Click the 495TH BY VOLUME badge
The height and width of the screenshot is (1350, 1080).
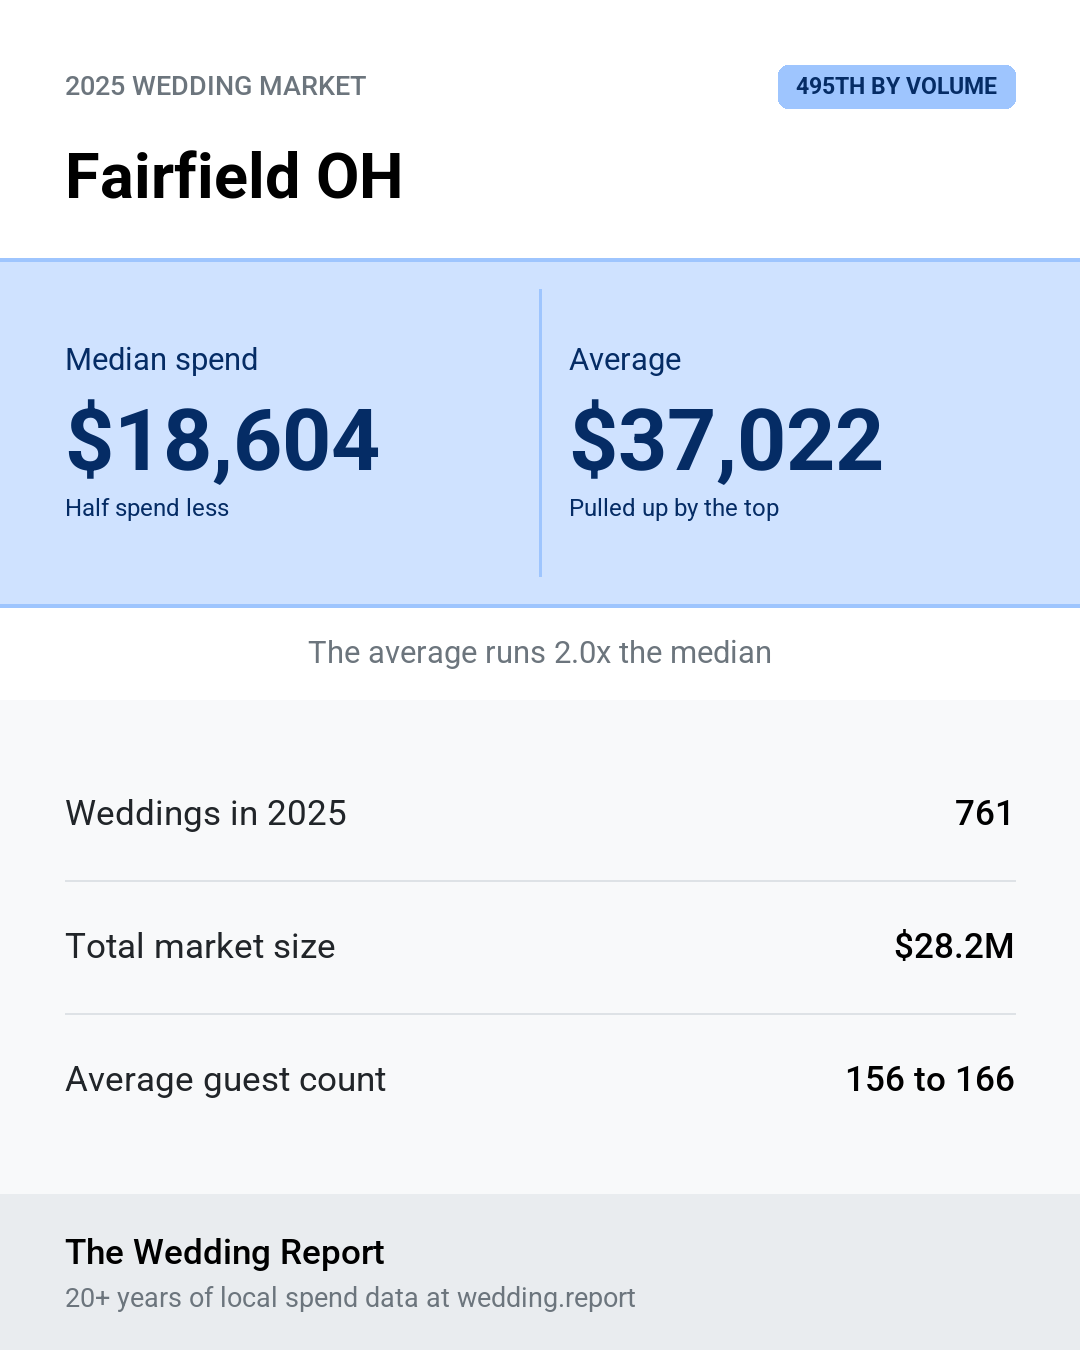[x=897, y=87]
